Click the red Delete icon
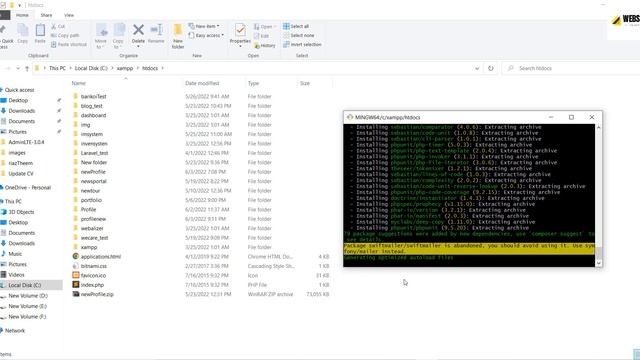Screen dimensions: 640x360 pos(138,30)
